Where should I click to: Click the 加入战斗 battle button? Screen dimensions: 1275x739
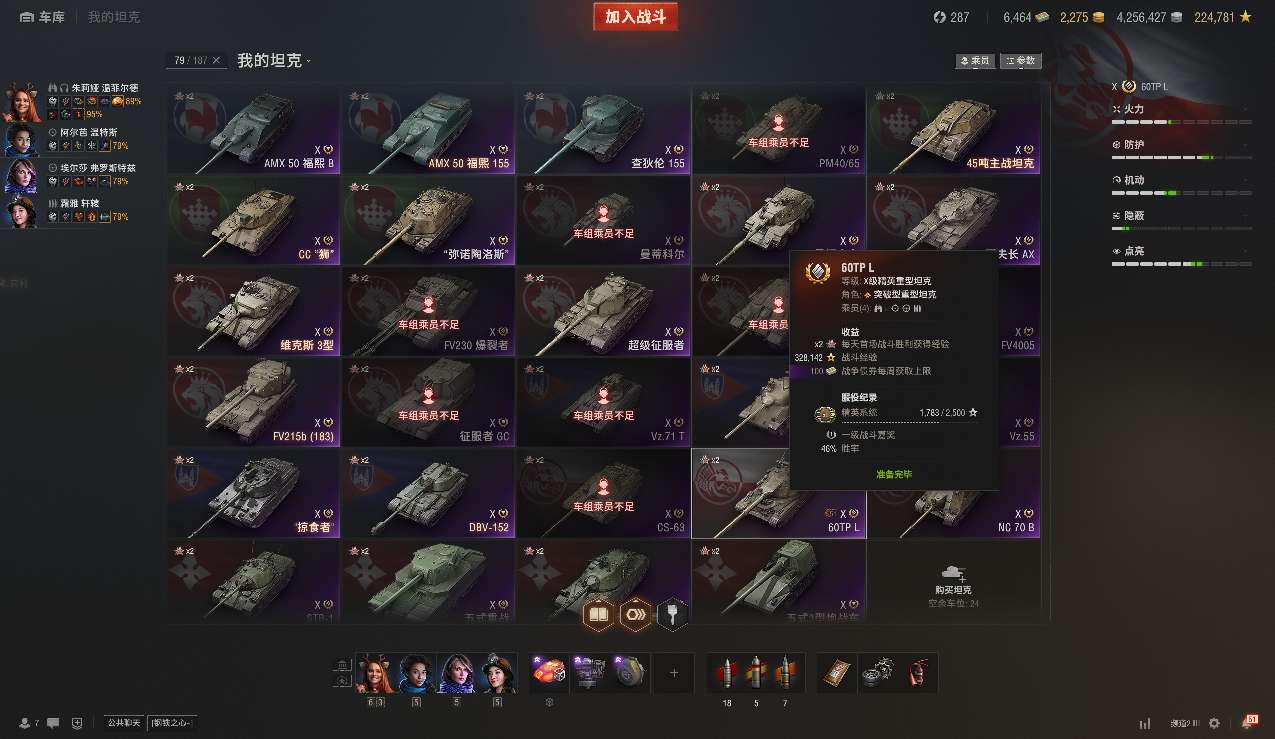[x=635, y=17]
